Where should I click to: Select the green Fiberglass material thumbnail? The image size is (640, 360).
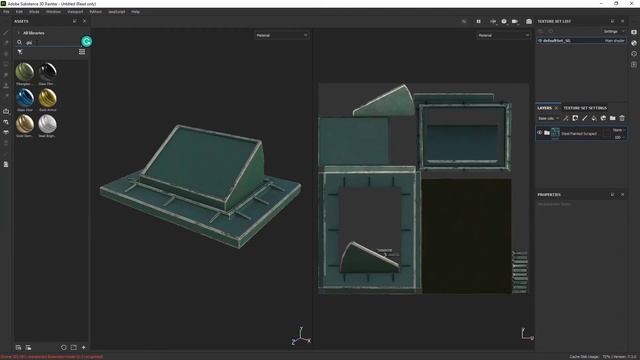tap(25, 72)
